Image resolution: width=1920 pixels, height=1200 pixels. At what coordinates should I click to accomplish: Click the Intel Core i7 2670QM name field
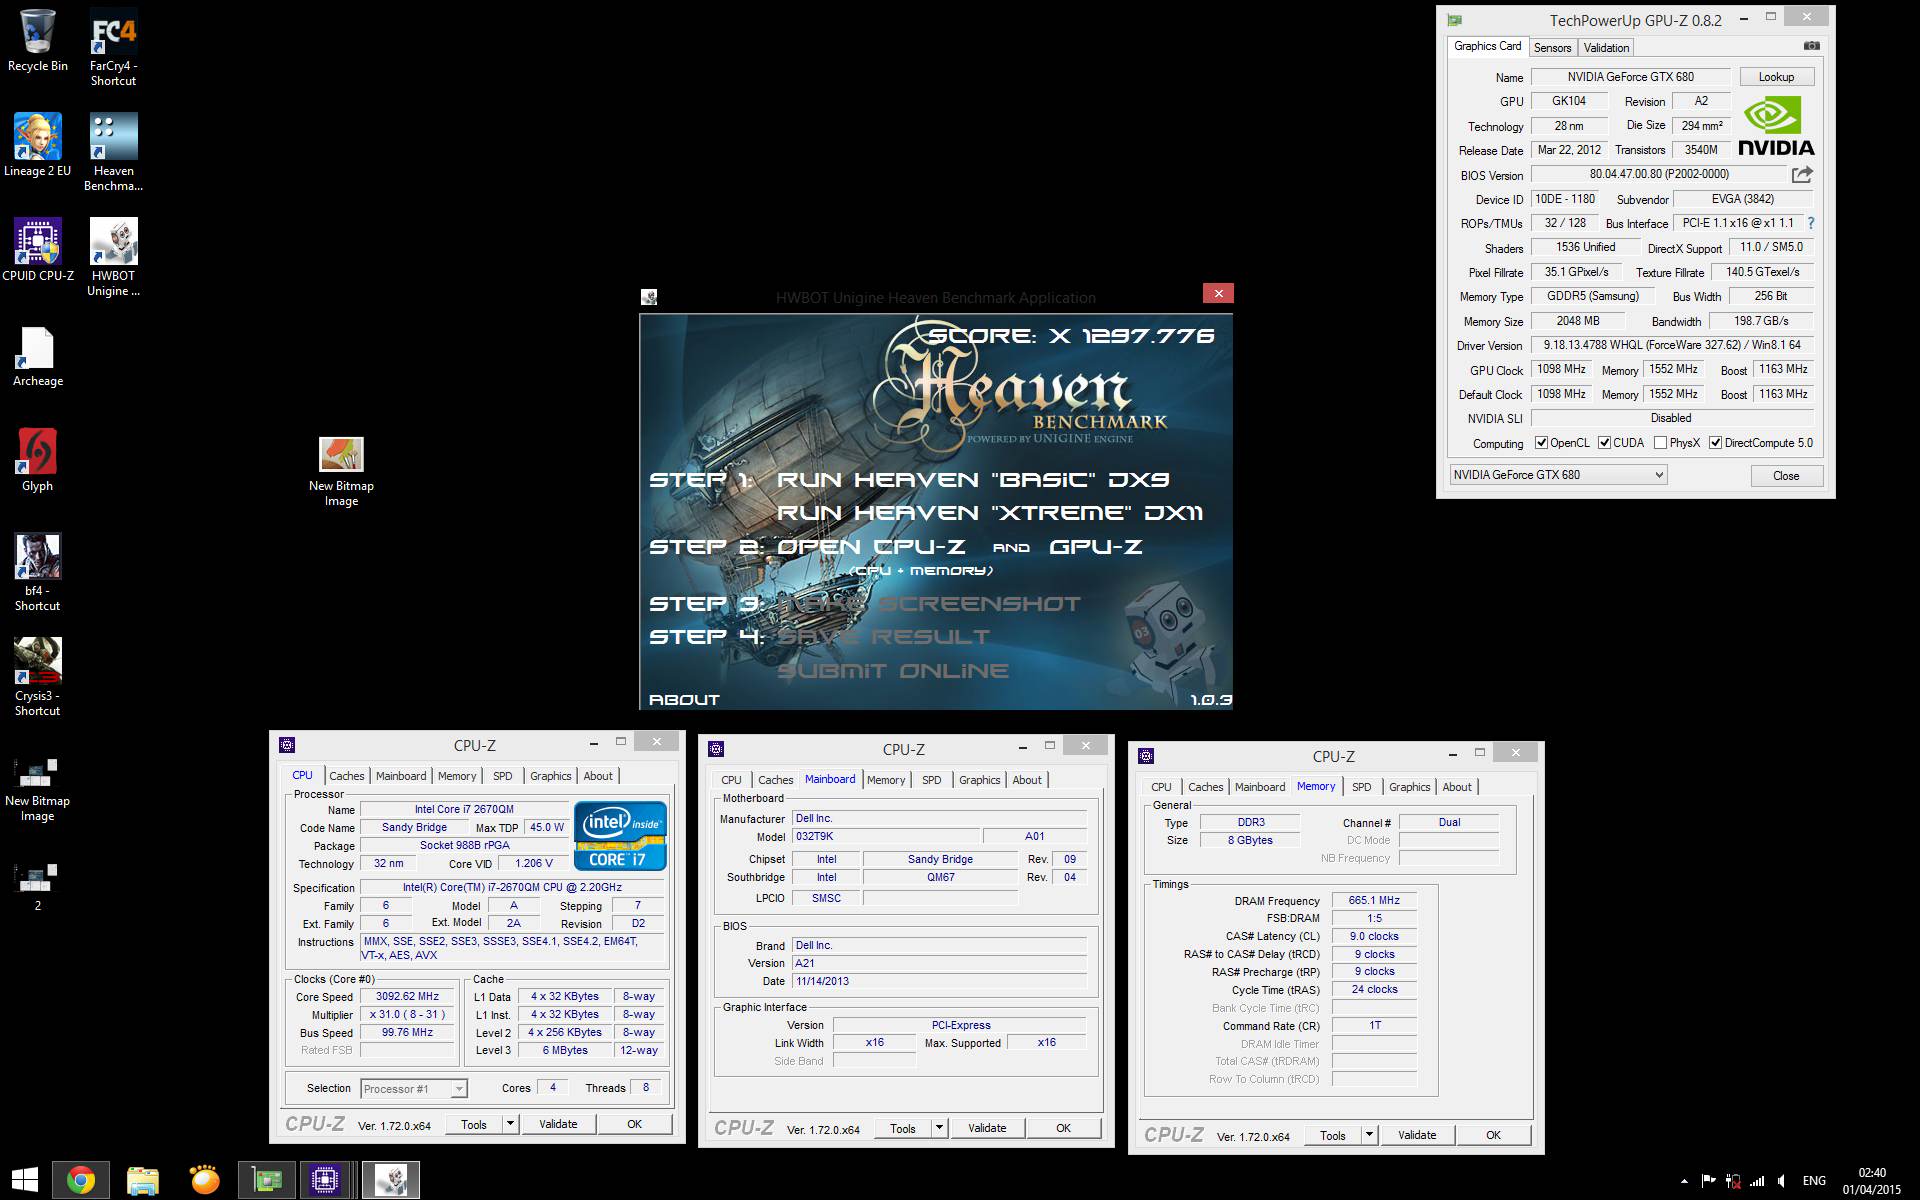point(464,809)
